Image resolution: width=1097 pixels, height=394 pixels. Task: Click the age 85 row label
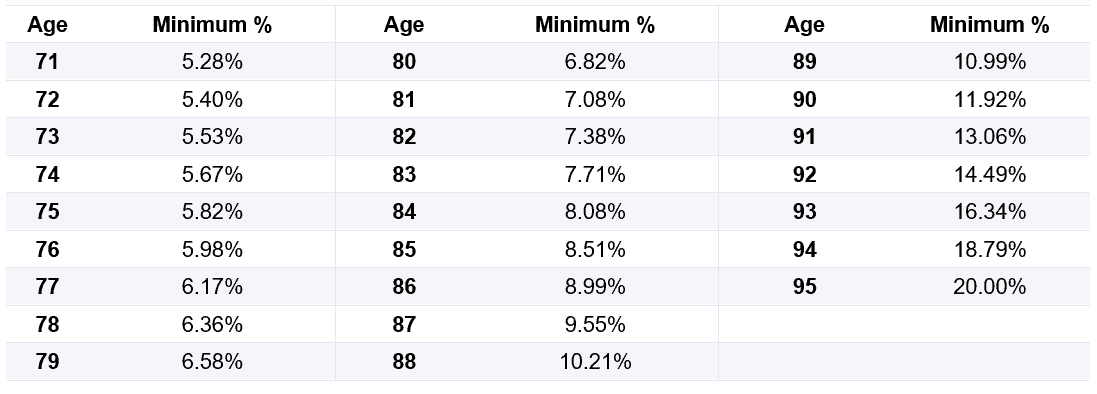[404, 250]
